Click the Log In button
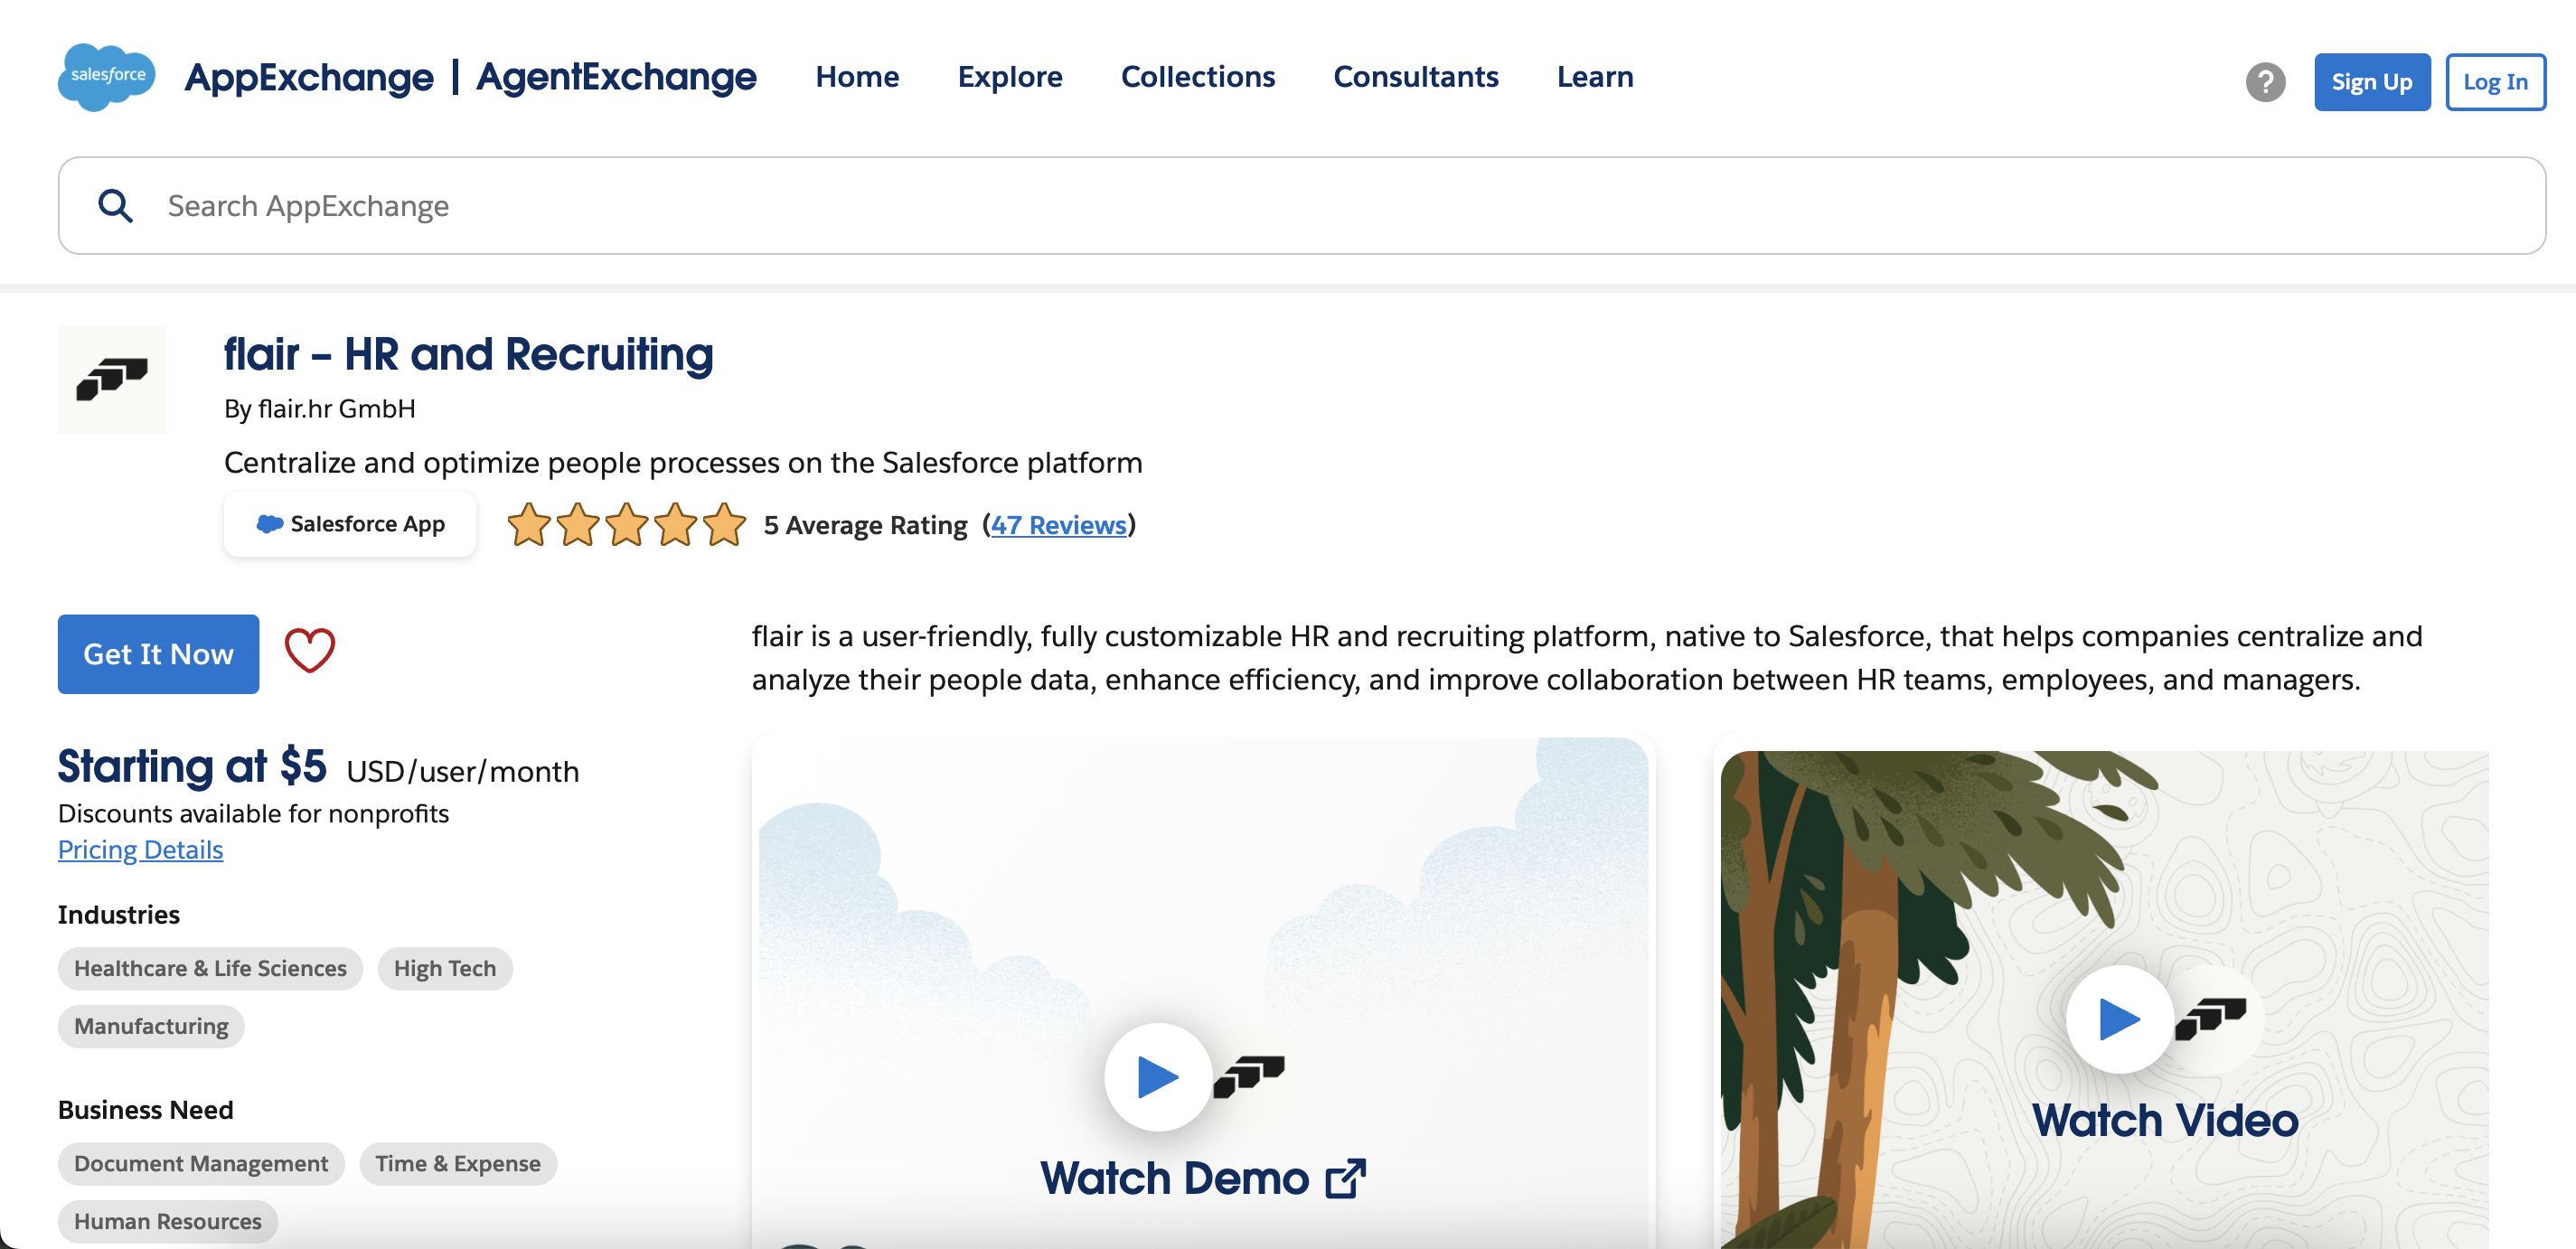The image size is (2576, 1249). (2495, 82)
